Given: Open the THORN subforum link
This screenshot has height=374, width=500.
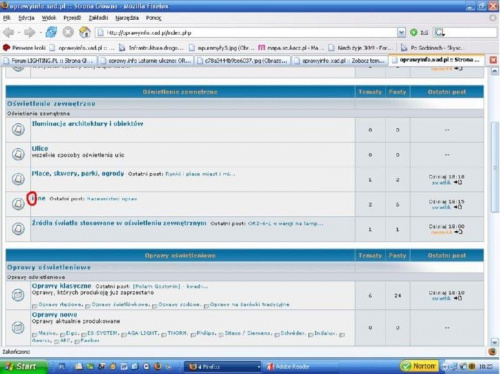Looking at the screenshot, I should (x=177, y=333).
